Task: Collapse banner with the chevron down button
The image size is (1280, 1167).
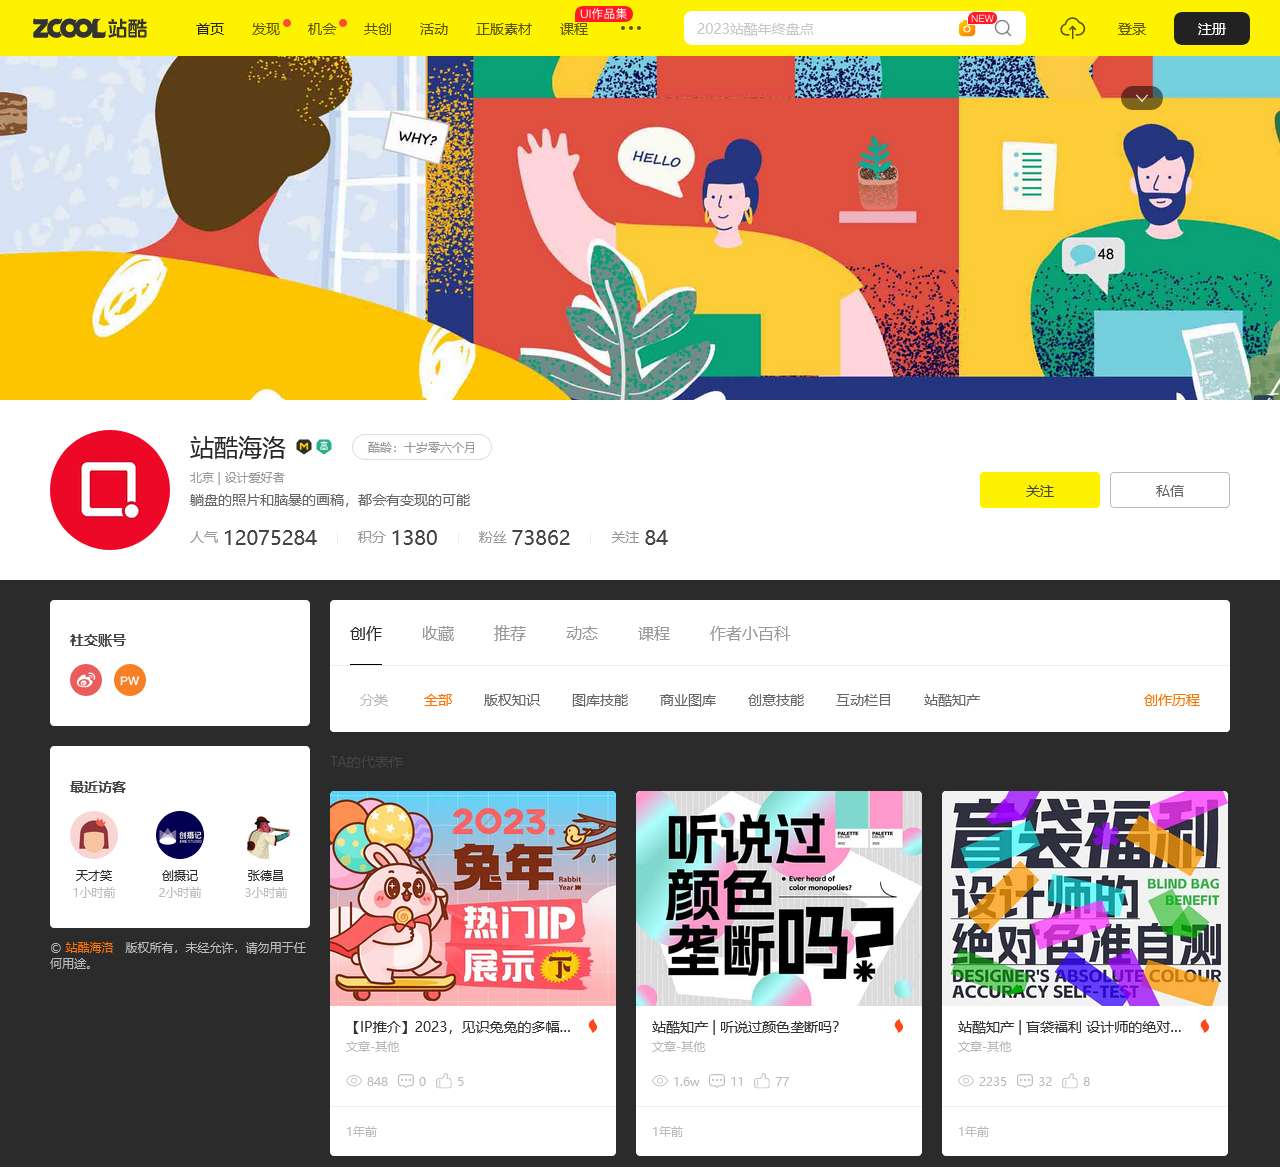Action: tap(1142, 98)
